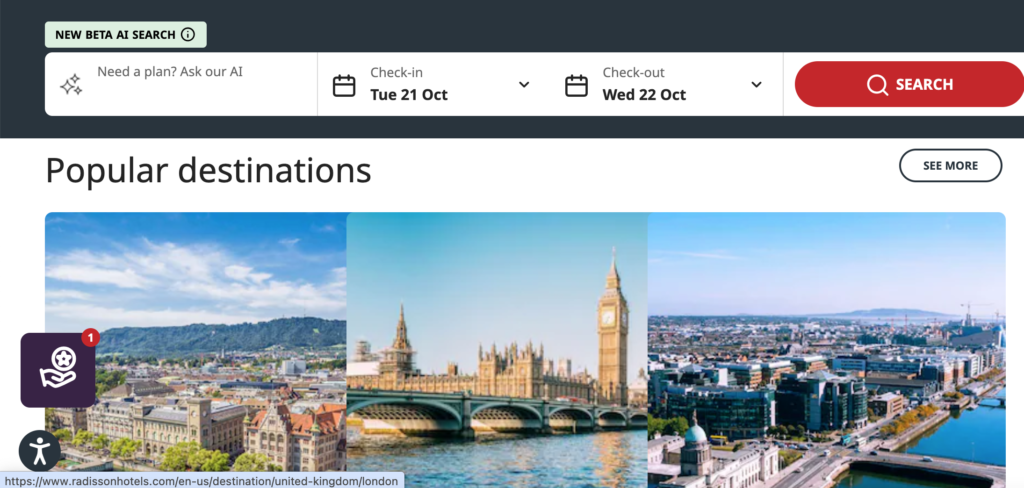Click the Check-in calendar icon
This screenshot has height=488, width=1024.
[x=344, y=85]
